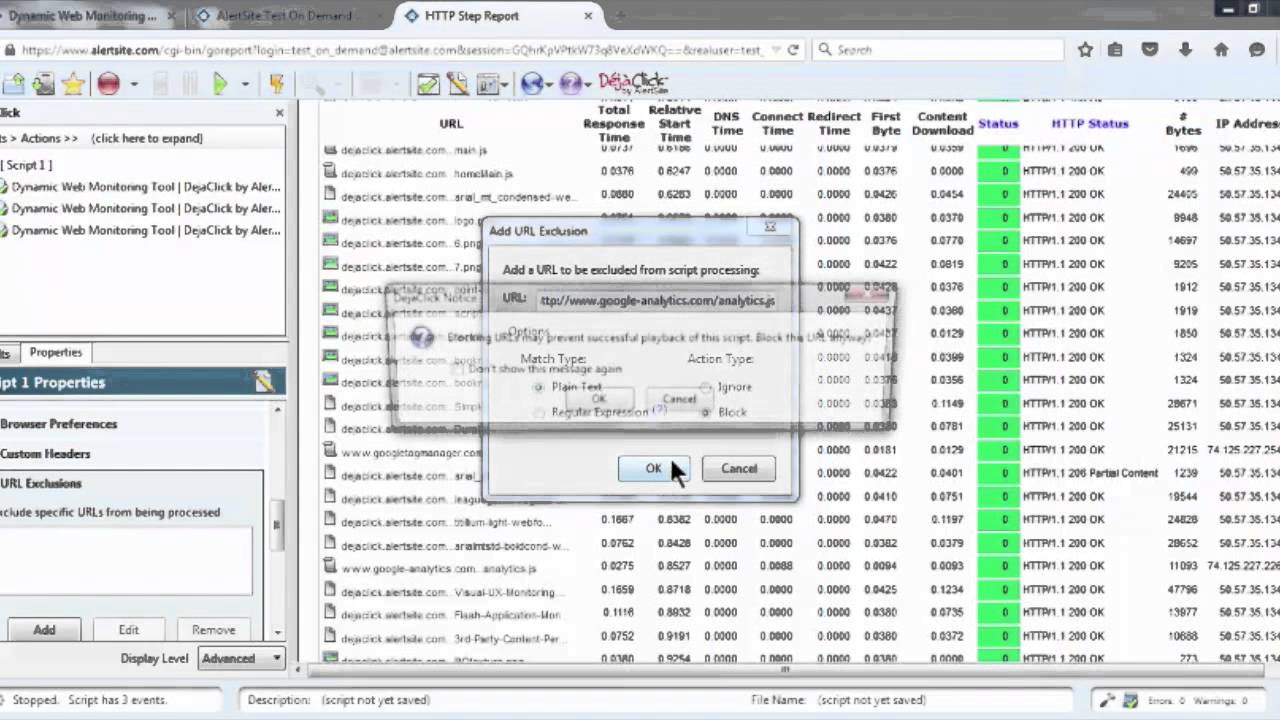
Task: Click the HTTP Status column header link
Action: tap(1089, 124)
